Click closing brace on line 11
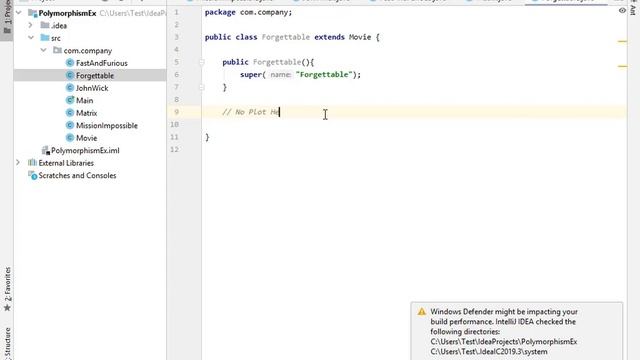This screenshot has width=640, height=360. click(207, 137)
